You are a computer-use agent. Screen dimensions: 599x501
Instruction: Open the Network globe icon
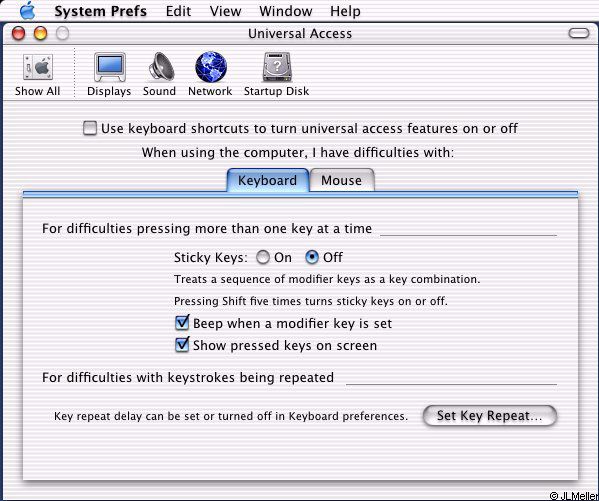tap(211, 67)
